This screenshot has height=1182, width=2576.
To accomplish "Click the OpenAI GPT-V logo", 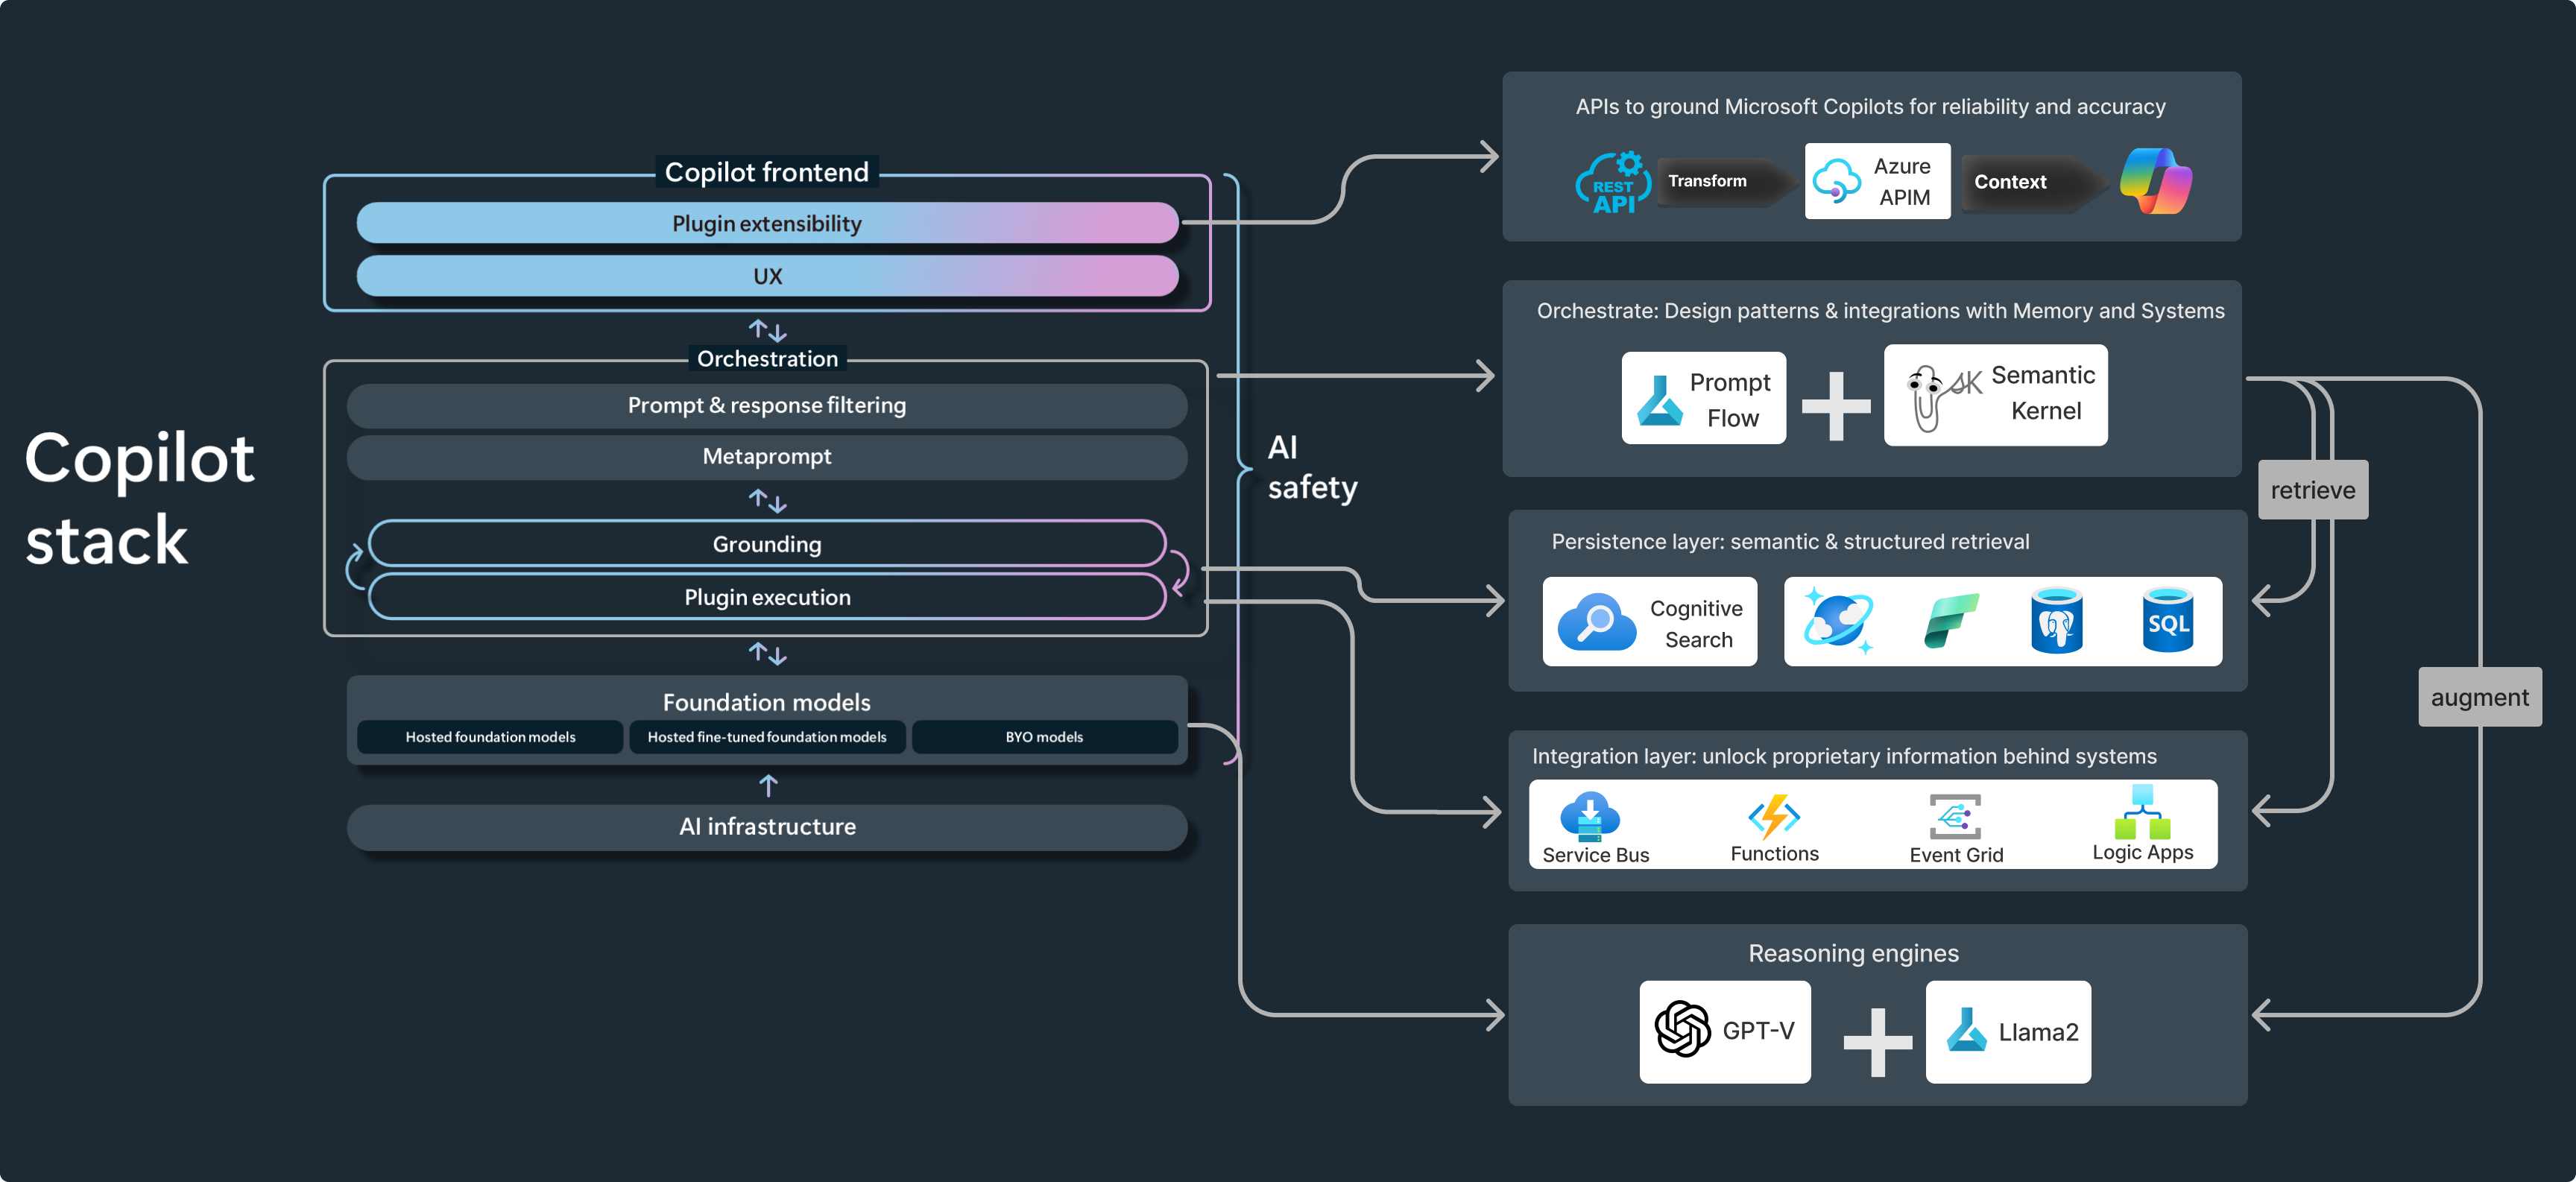I will [1682, 1029].
